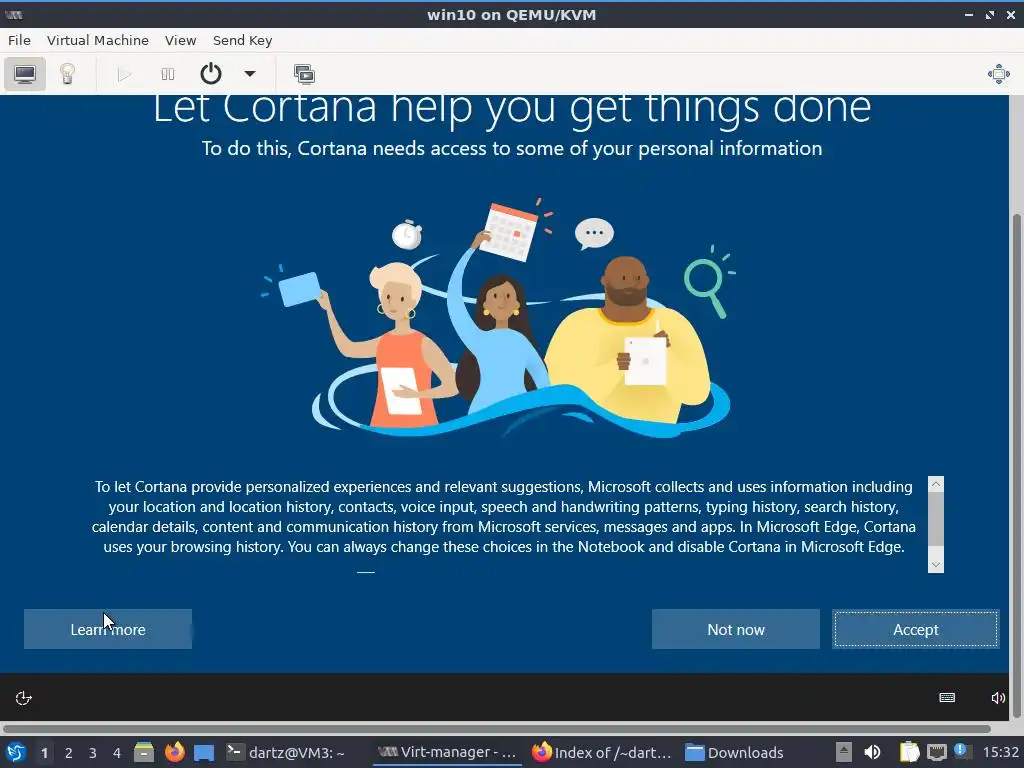Click the Learn more button
1024x768 pixels.
(x=108, y=630)
